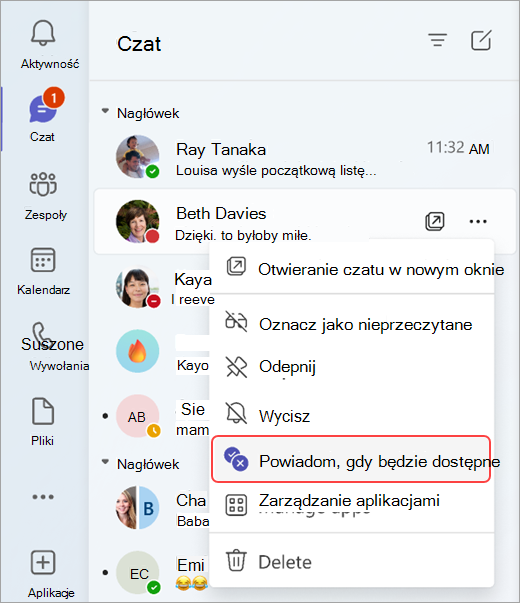Open Pliki files icon
This screenshot has height=603, width=520.
42,411
